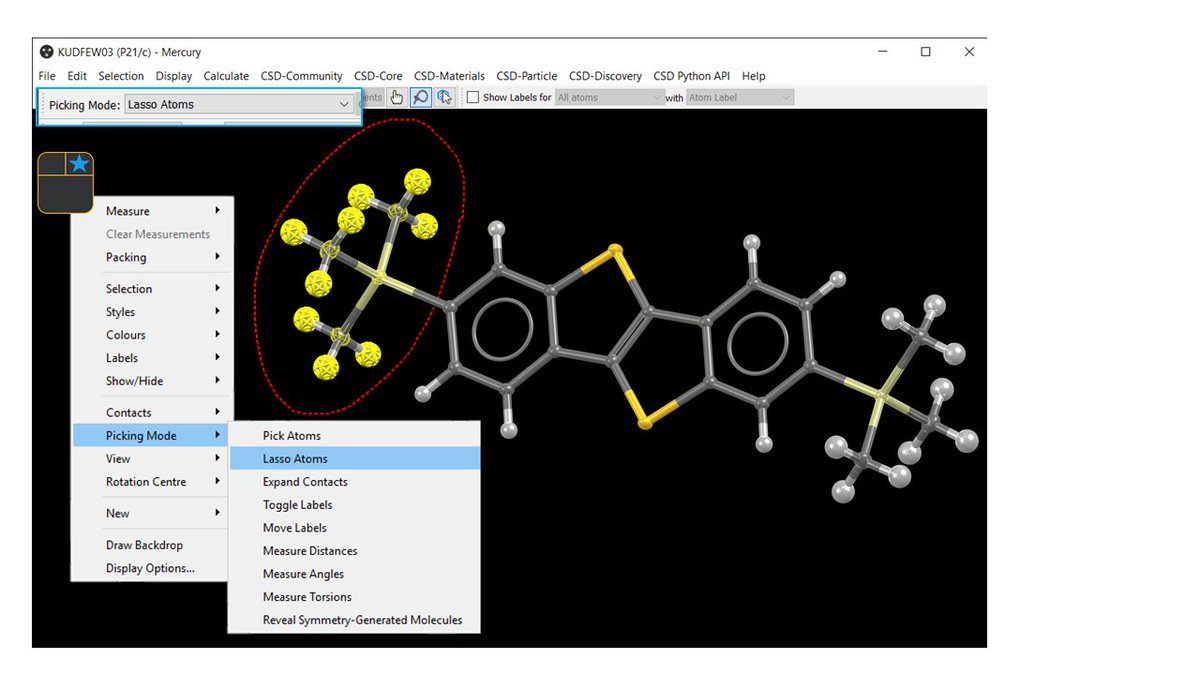Open the All atoms dropdown
The width and height of the screenshot is (1200, 675).
[609, 97]
